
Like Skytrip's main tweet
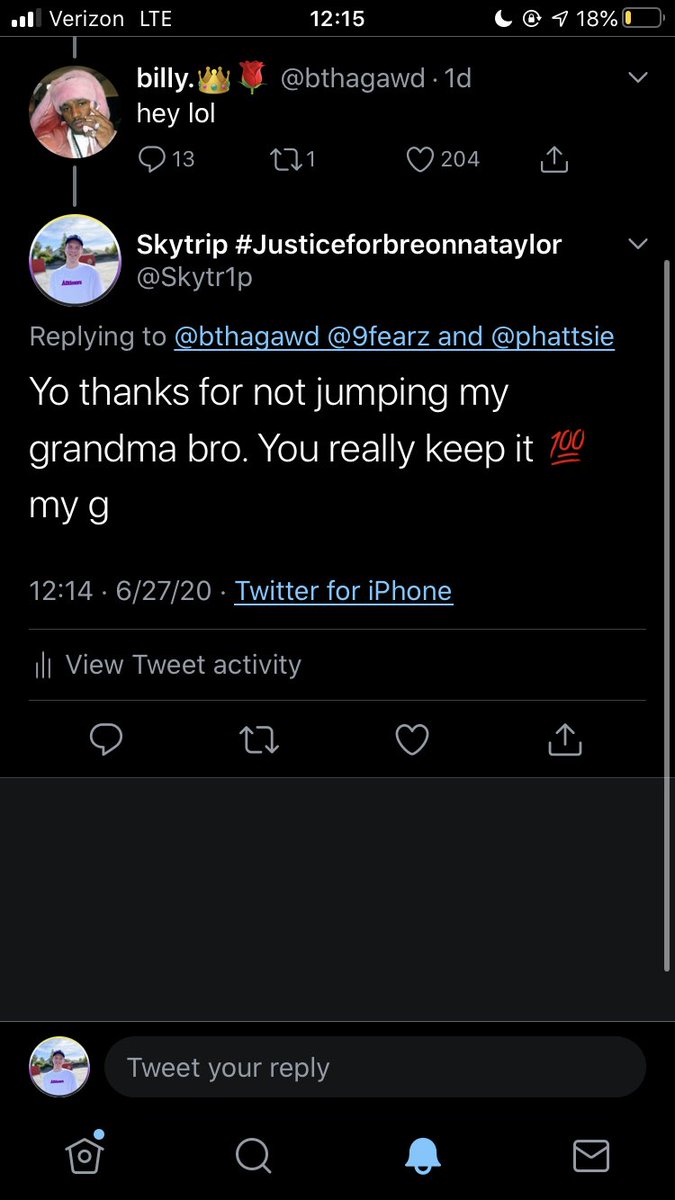point(412,739)
